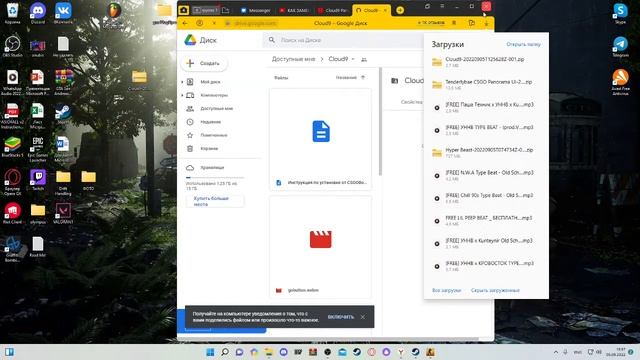Screen dimensions: 640x360
Task: Open the Epic Games Launcher desktop shortcut
Action: pos(38,149)
